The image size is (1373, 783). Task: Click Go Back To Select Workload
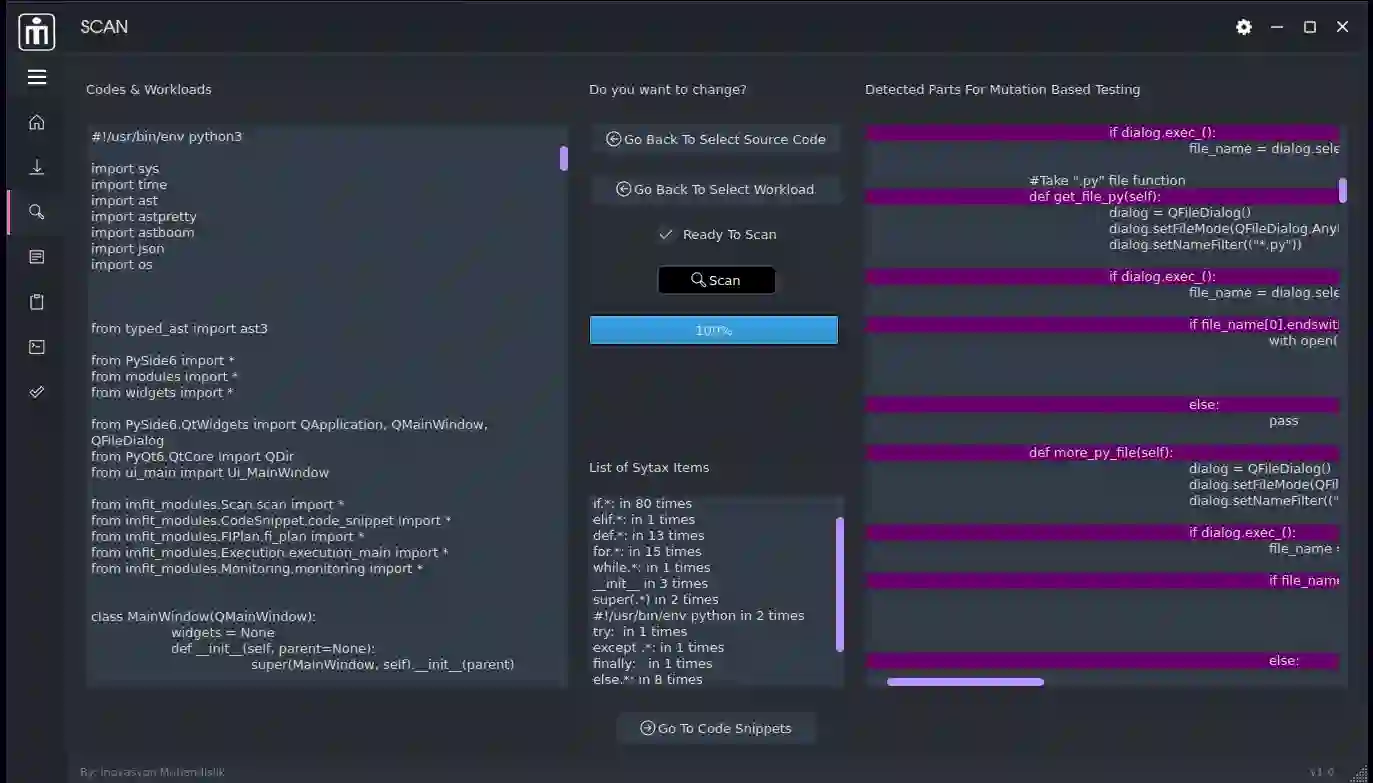[716, 189]
